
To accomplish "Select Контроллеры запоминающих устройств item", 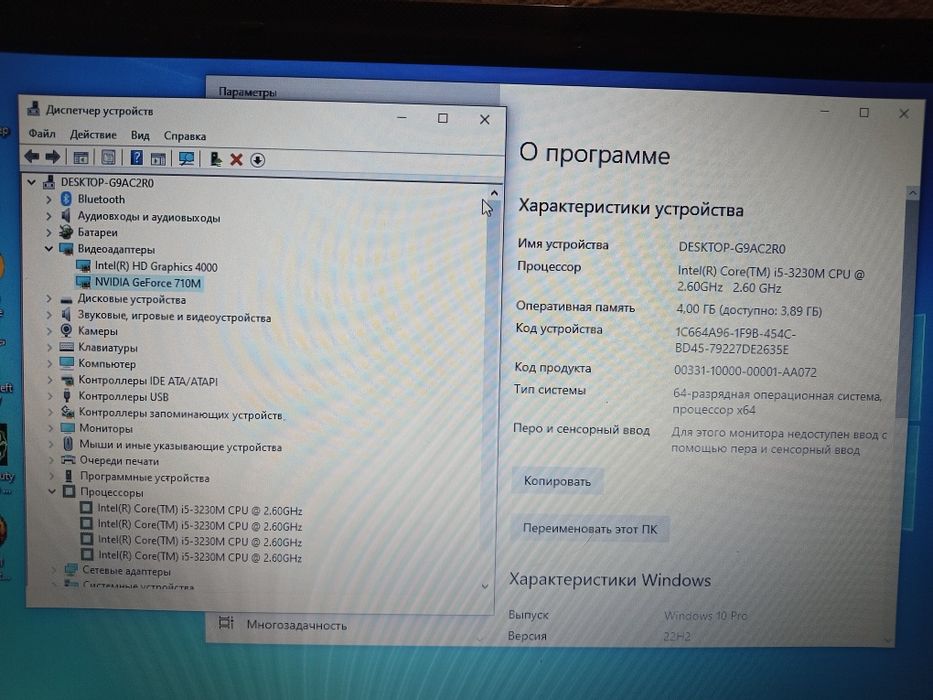I will [x=180, y=414].
